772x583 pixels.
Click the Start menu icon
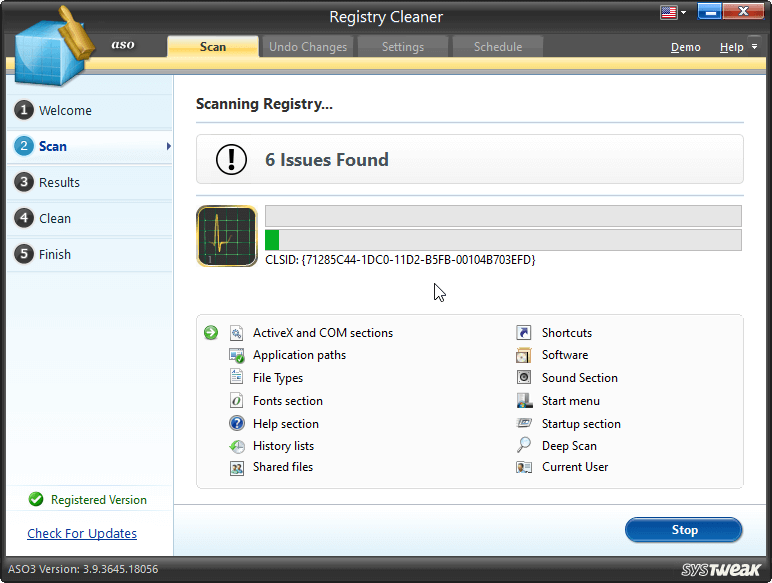click(x=524, y=400)
